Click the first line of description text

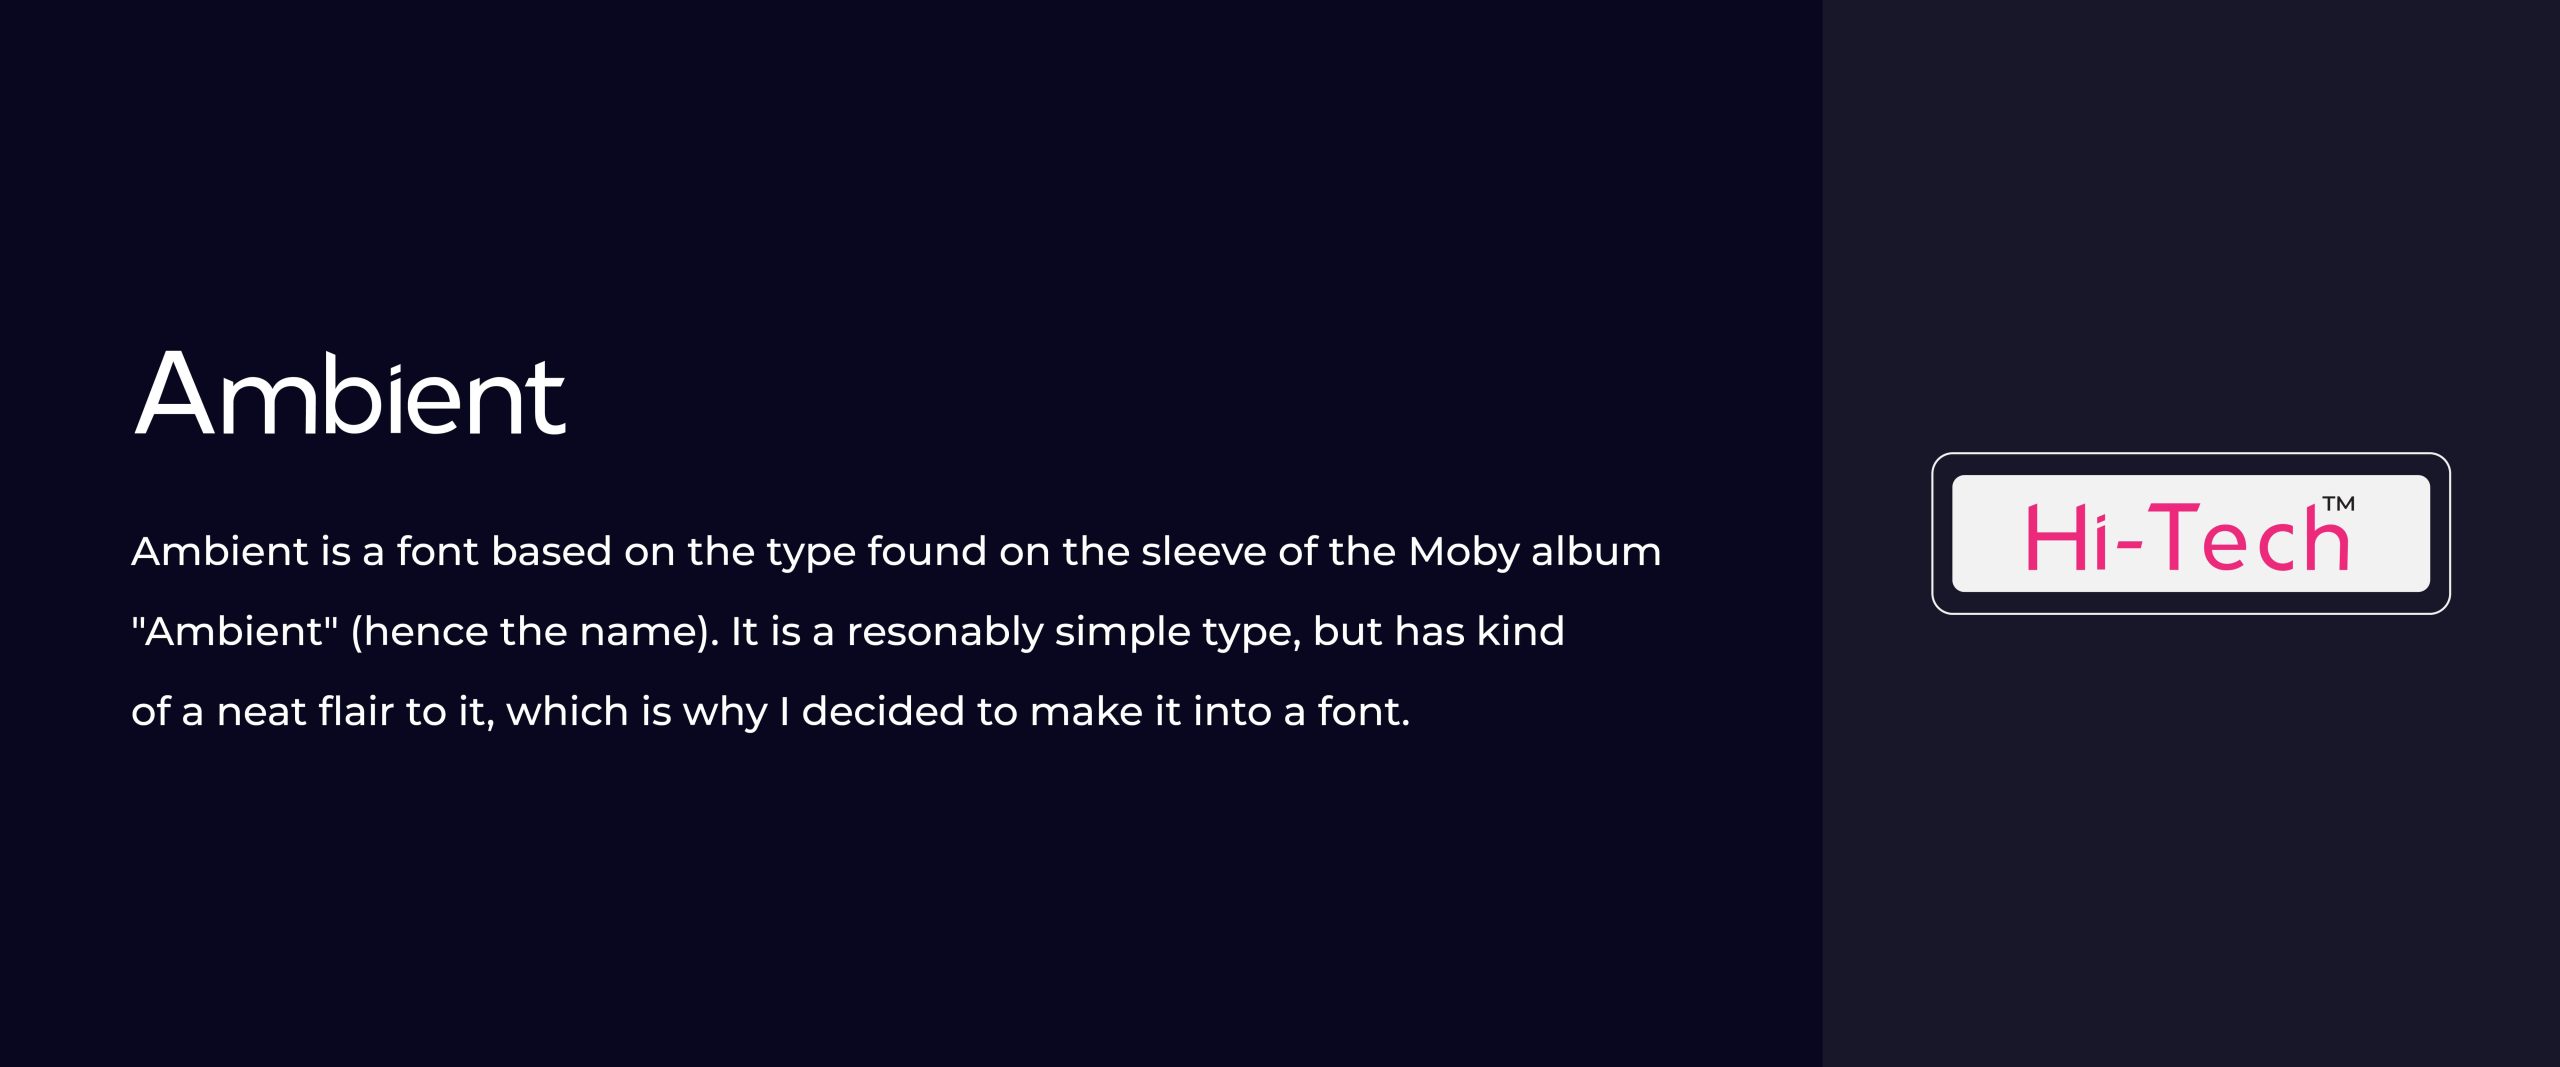pos(895,552)
